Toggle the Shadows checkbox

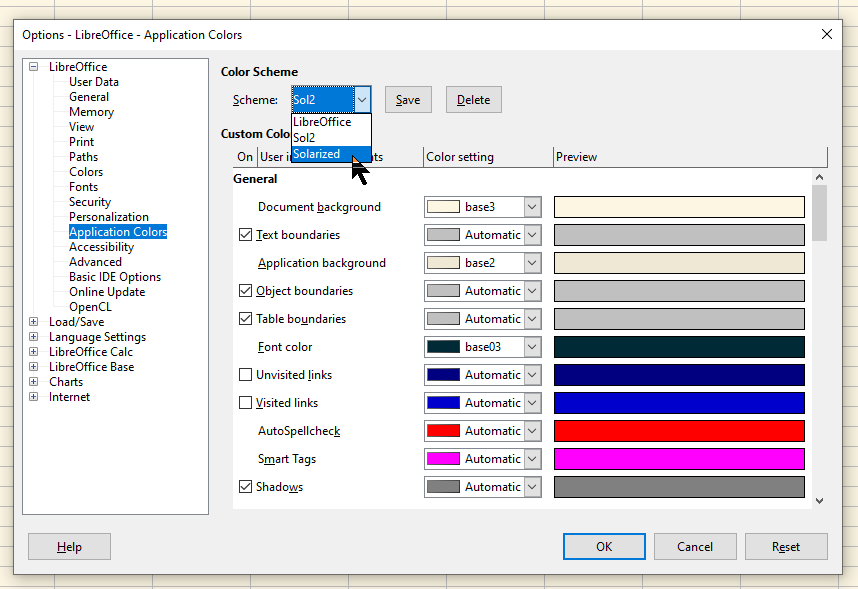[x=246, y=487]
